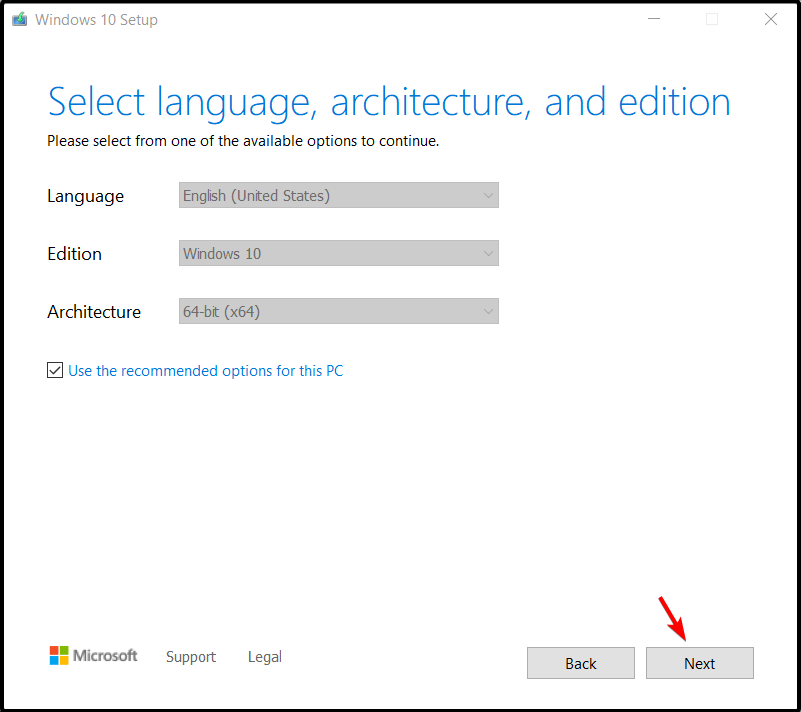
Task: Click the disabled maximize window icon
Action: click(712, 19)
